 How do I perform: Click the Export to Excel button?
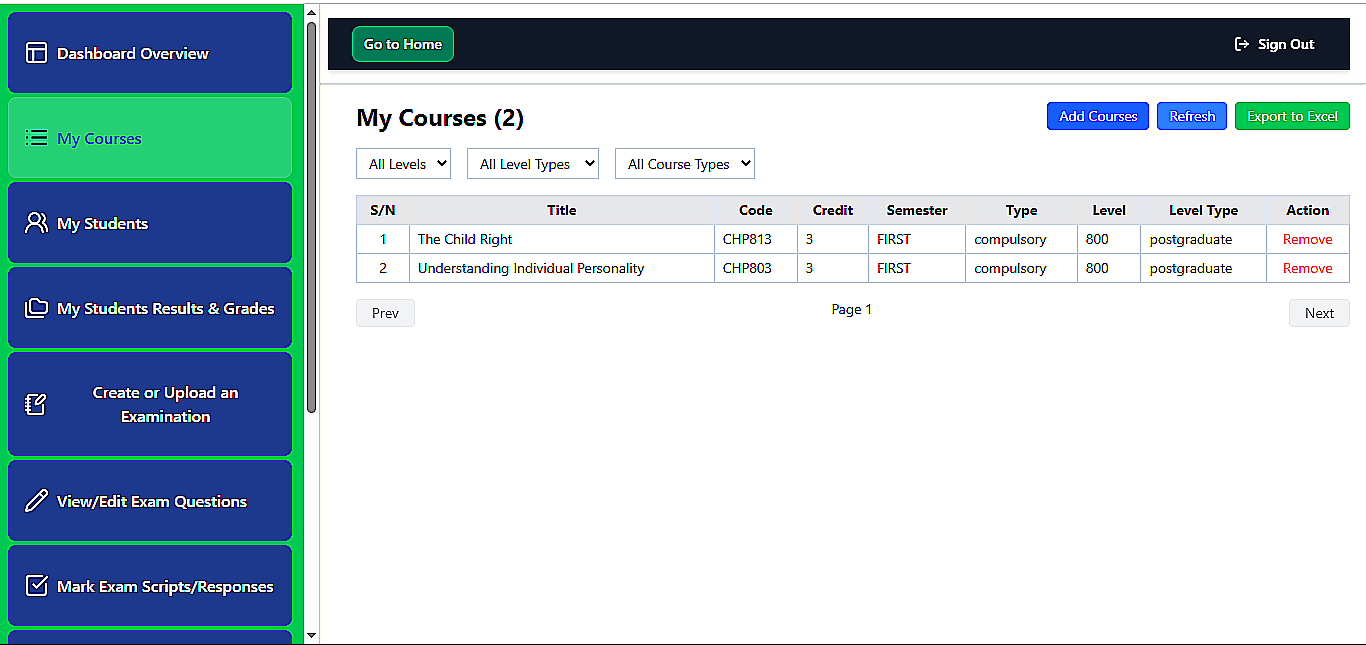coord(1292,116)
